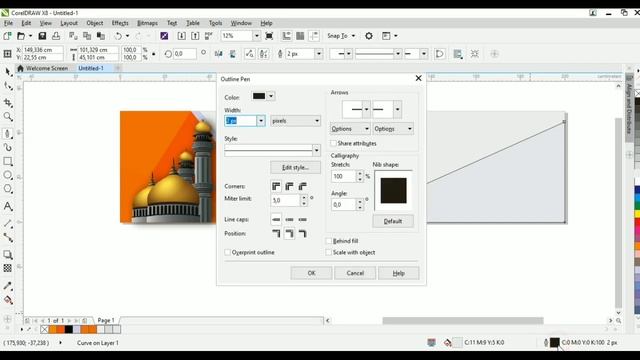Select Page 1 tab
The height and width of the screenshot is (360, 640).
(x=106, y=320)
